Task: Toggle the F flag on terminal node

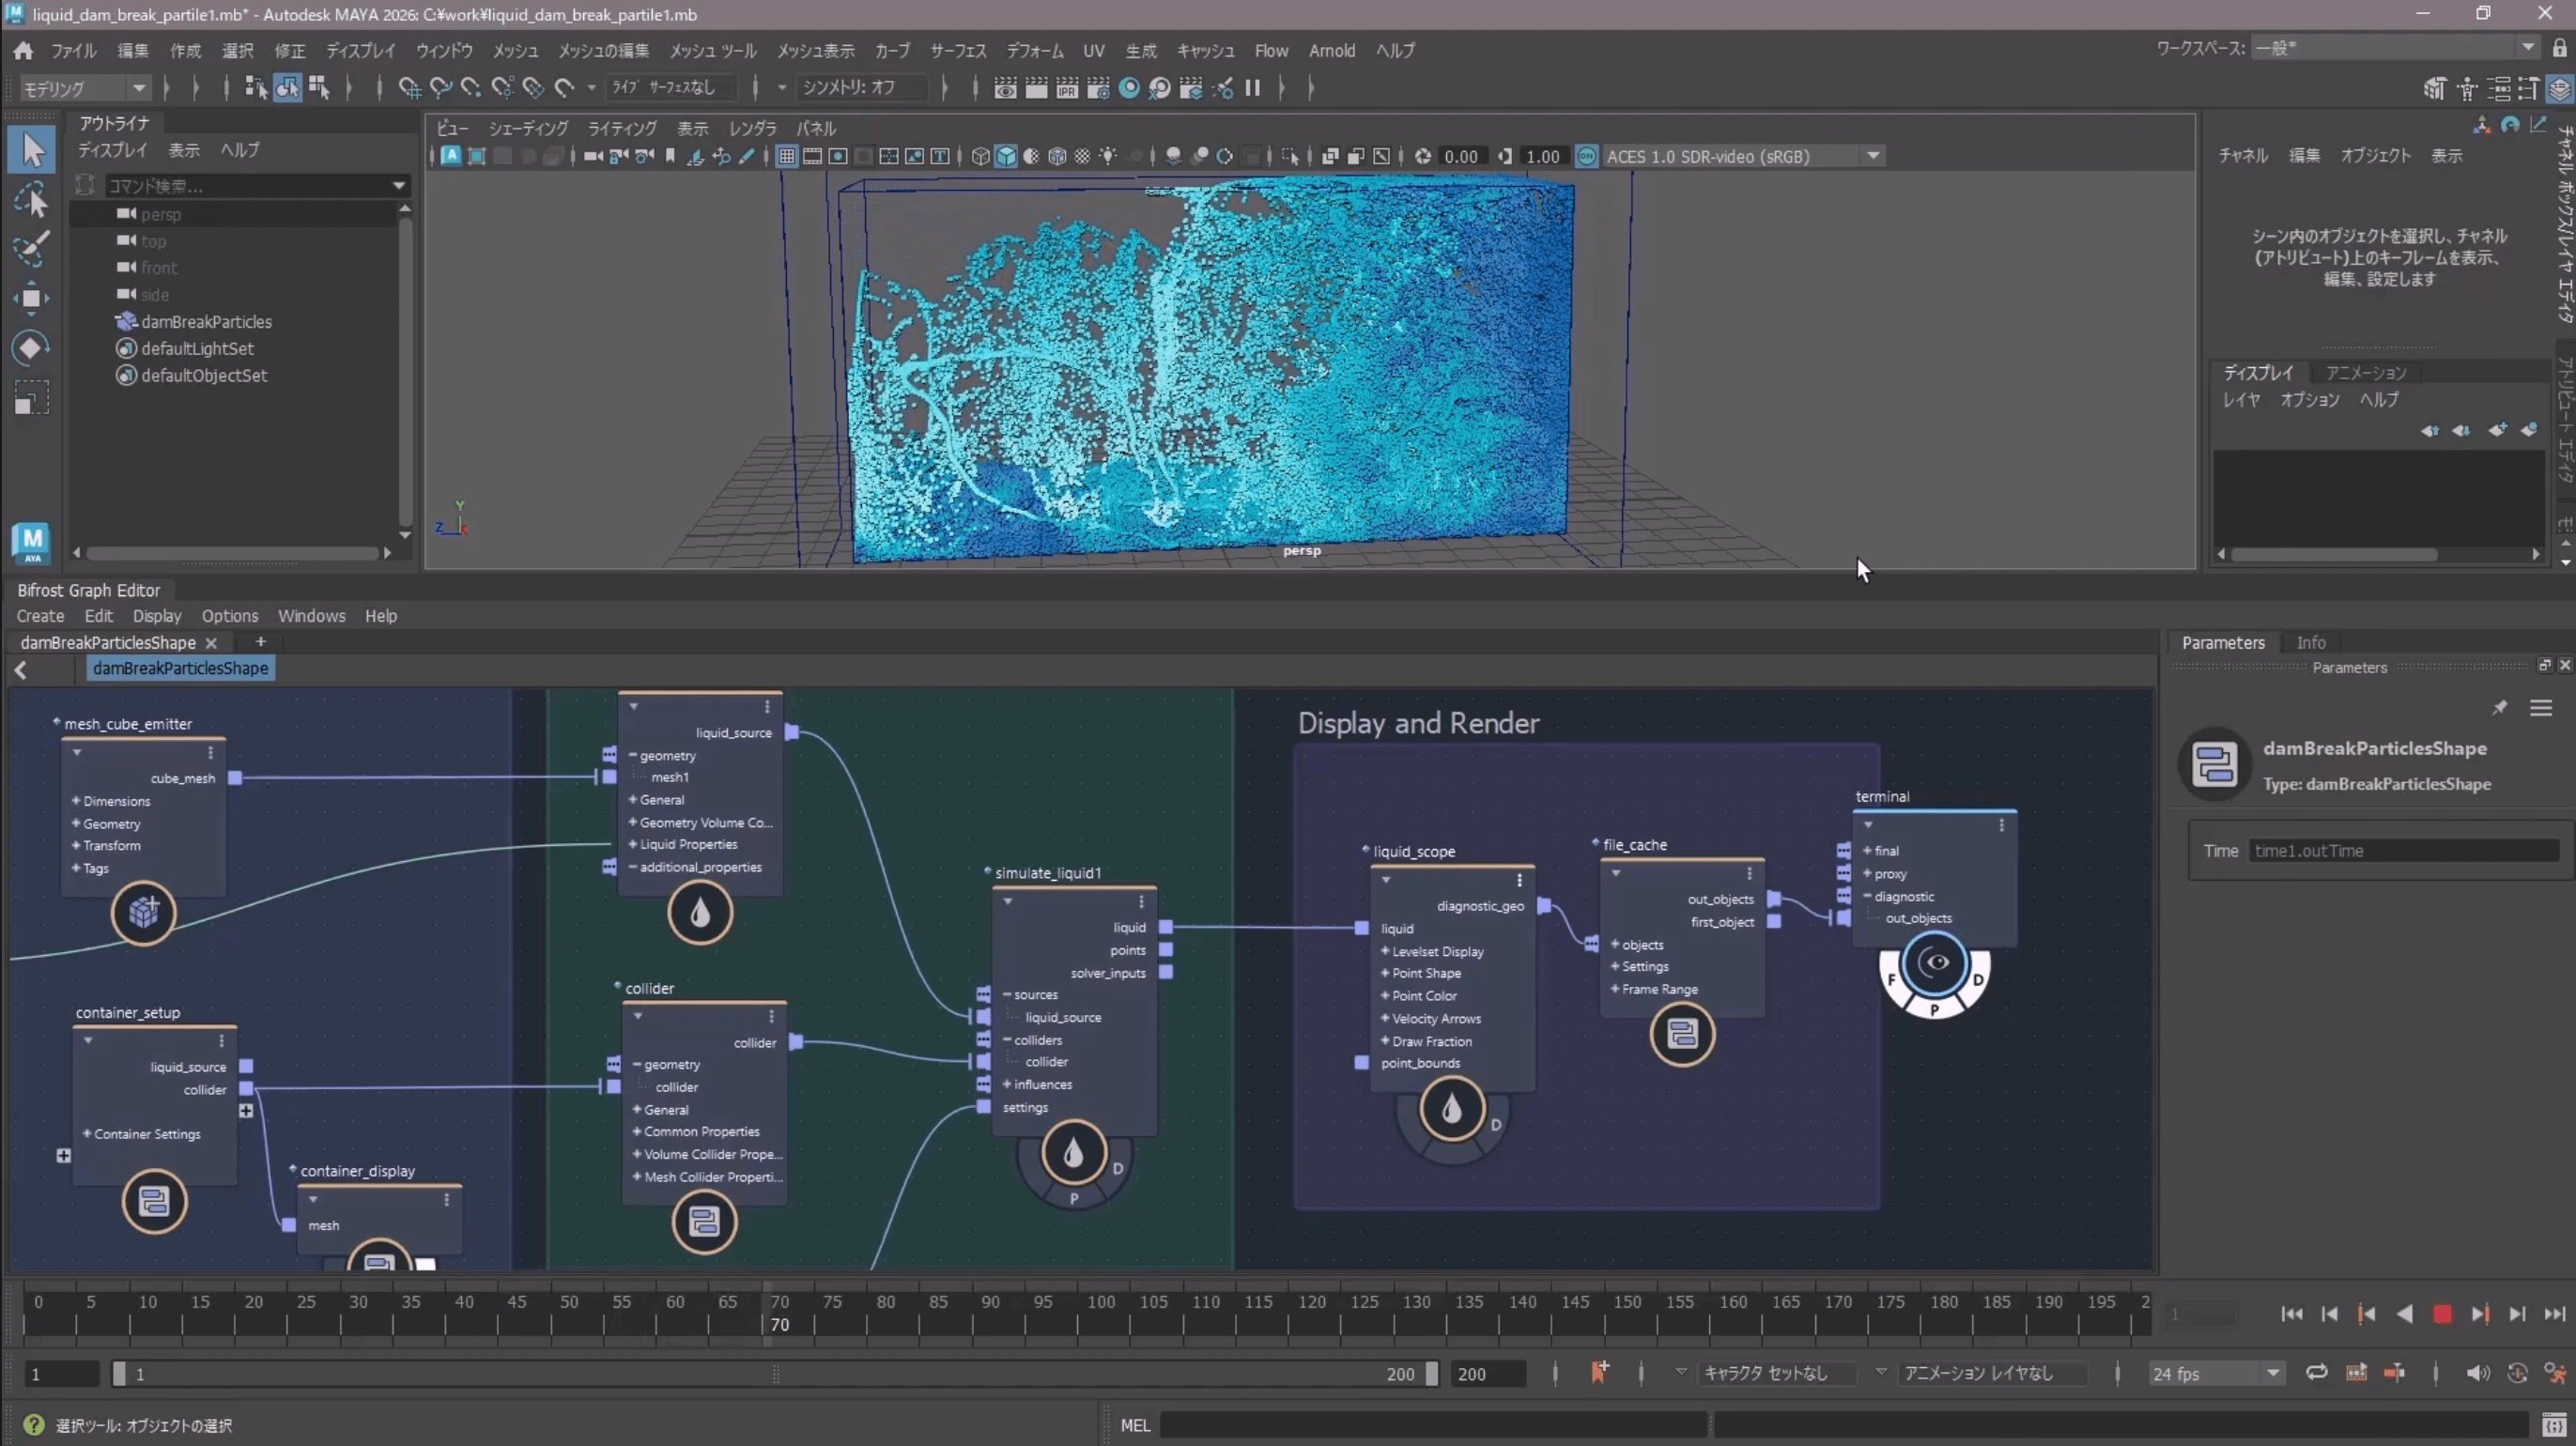Action: 1891,979
